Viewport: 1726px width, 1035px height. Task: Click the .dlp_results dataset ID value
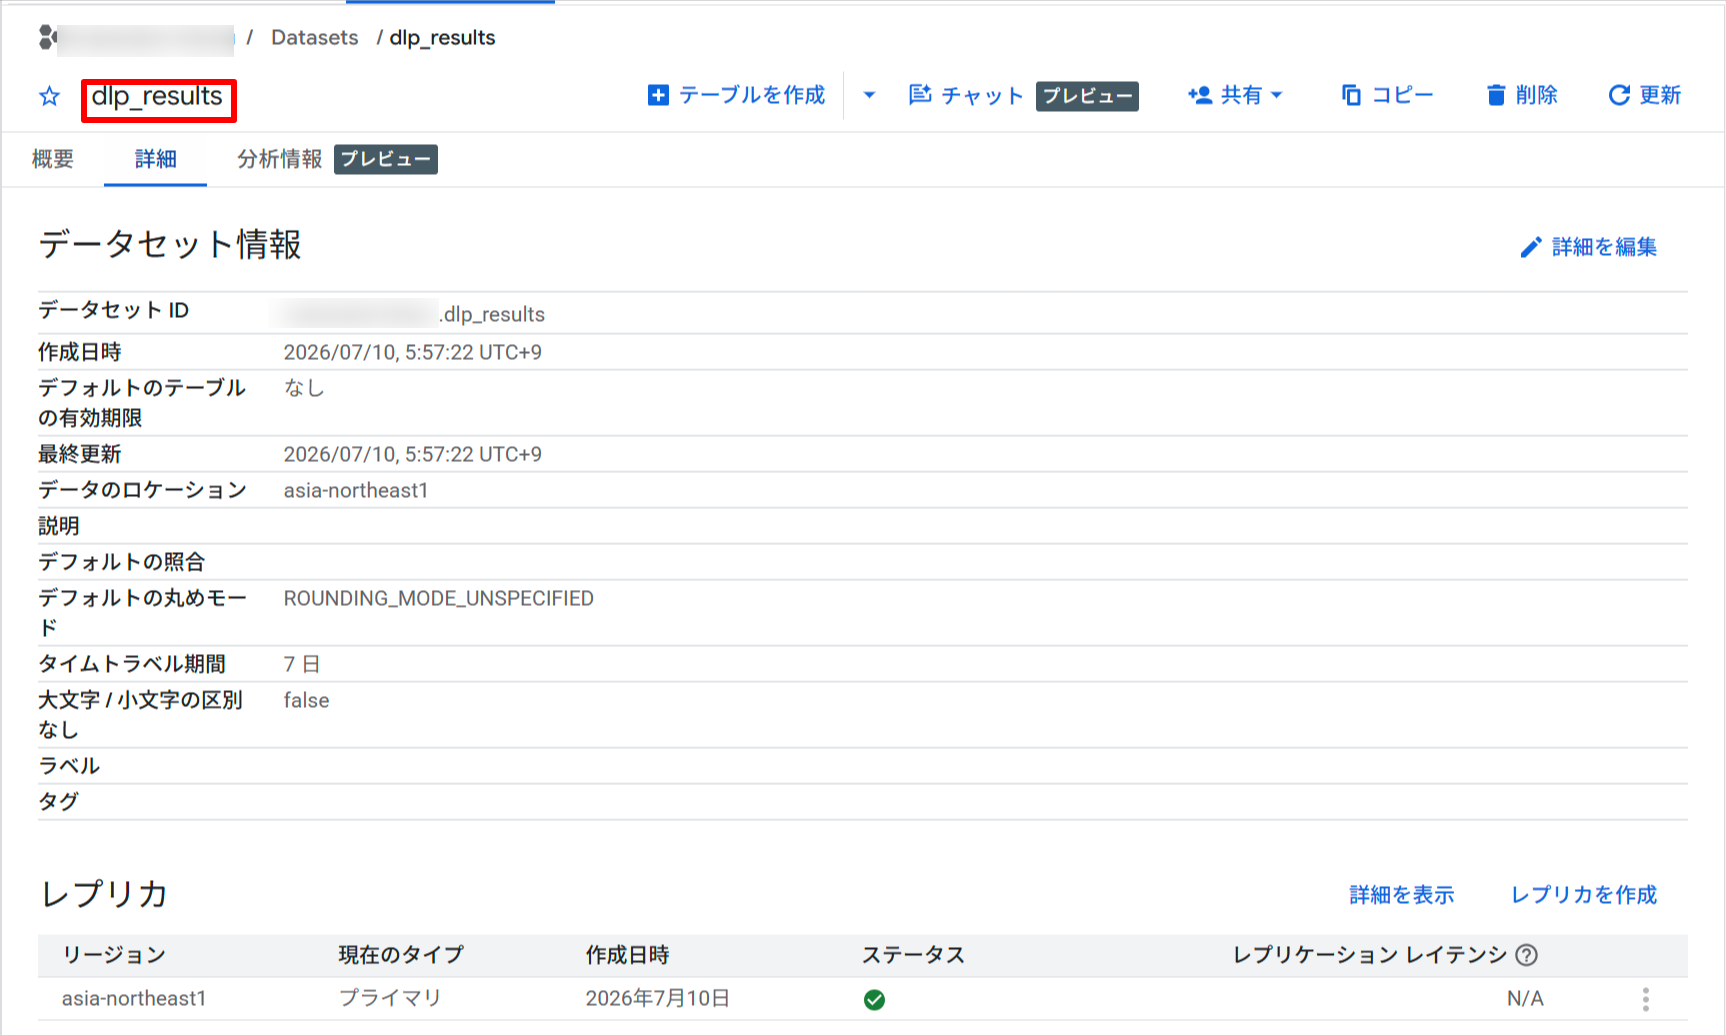click(492, 314)
